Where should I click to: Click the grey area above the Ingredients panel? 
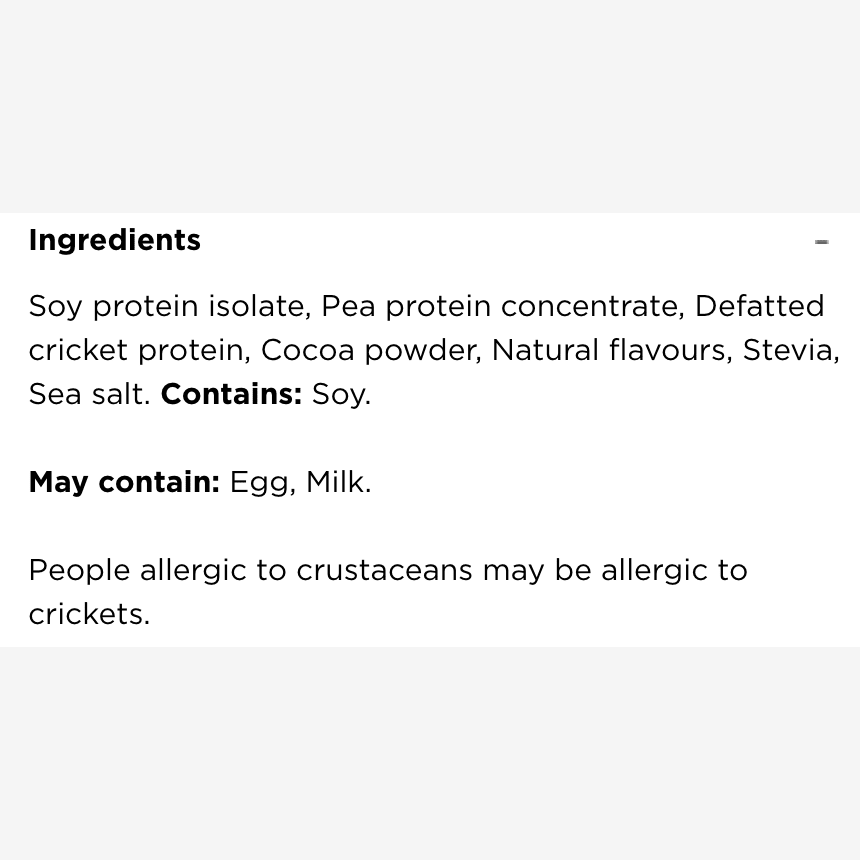click(430, 106)
